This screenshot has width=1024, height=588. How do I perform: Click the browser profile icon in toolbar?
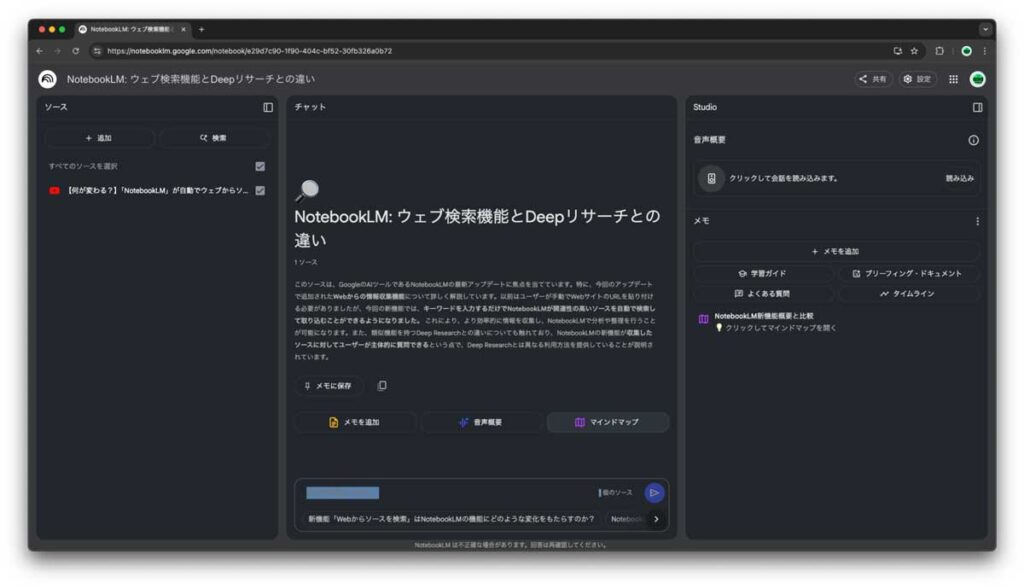point(966,51)
